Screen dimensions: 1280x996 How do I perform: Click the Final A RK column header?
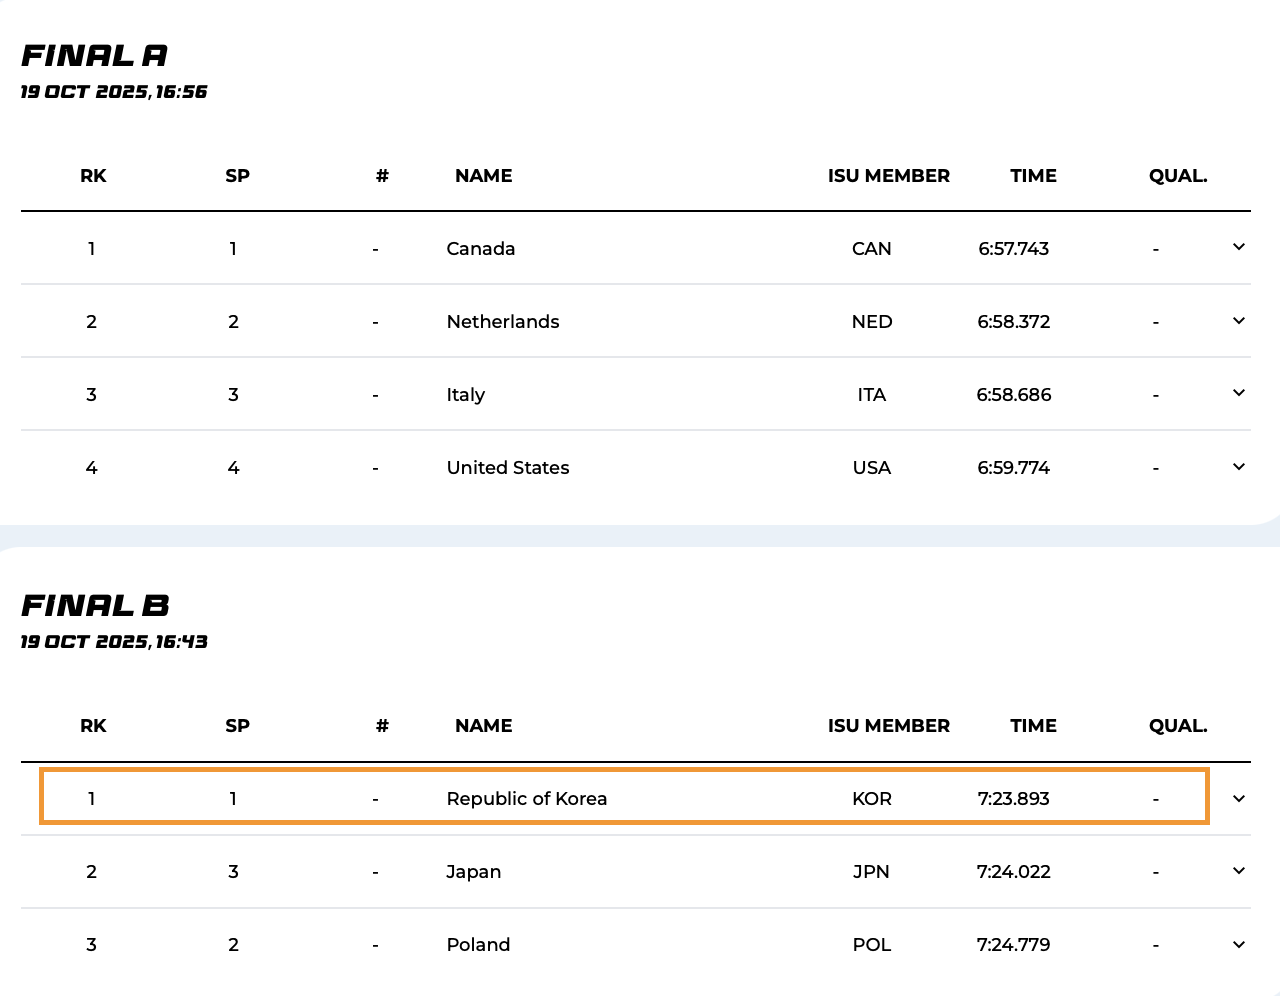[93, 176]
